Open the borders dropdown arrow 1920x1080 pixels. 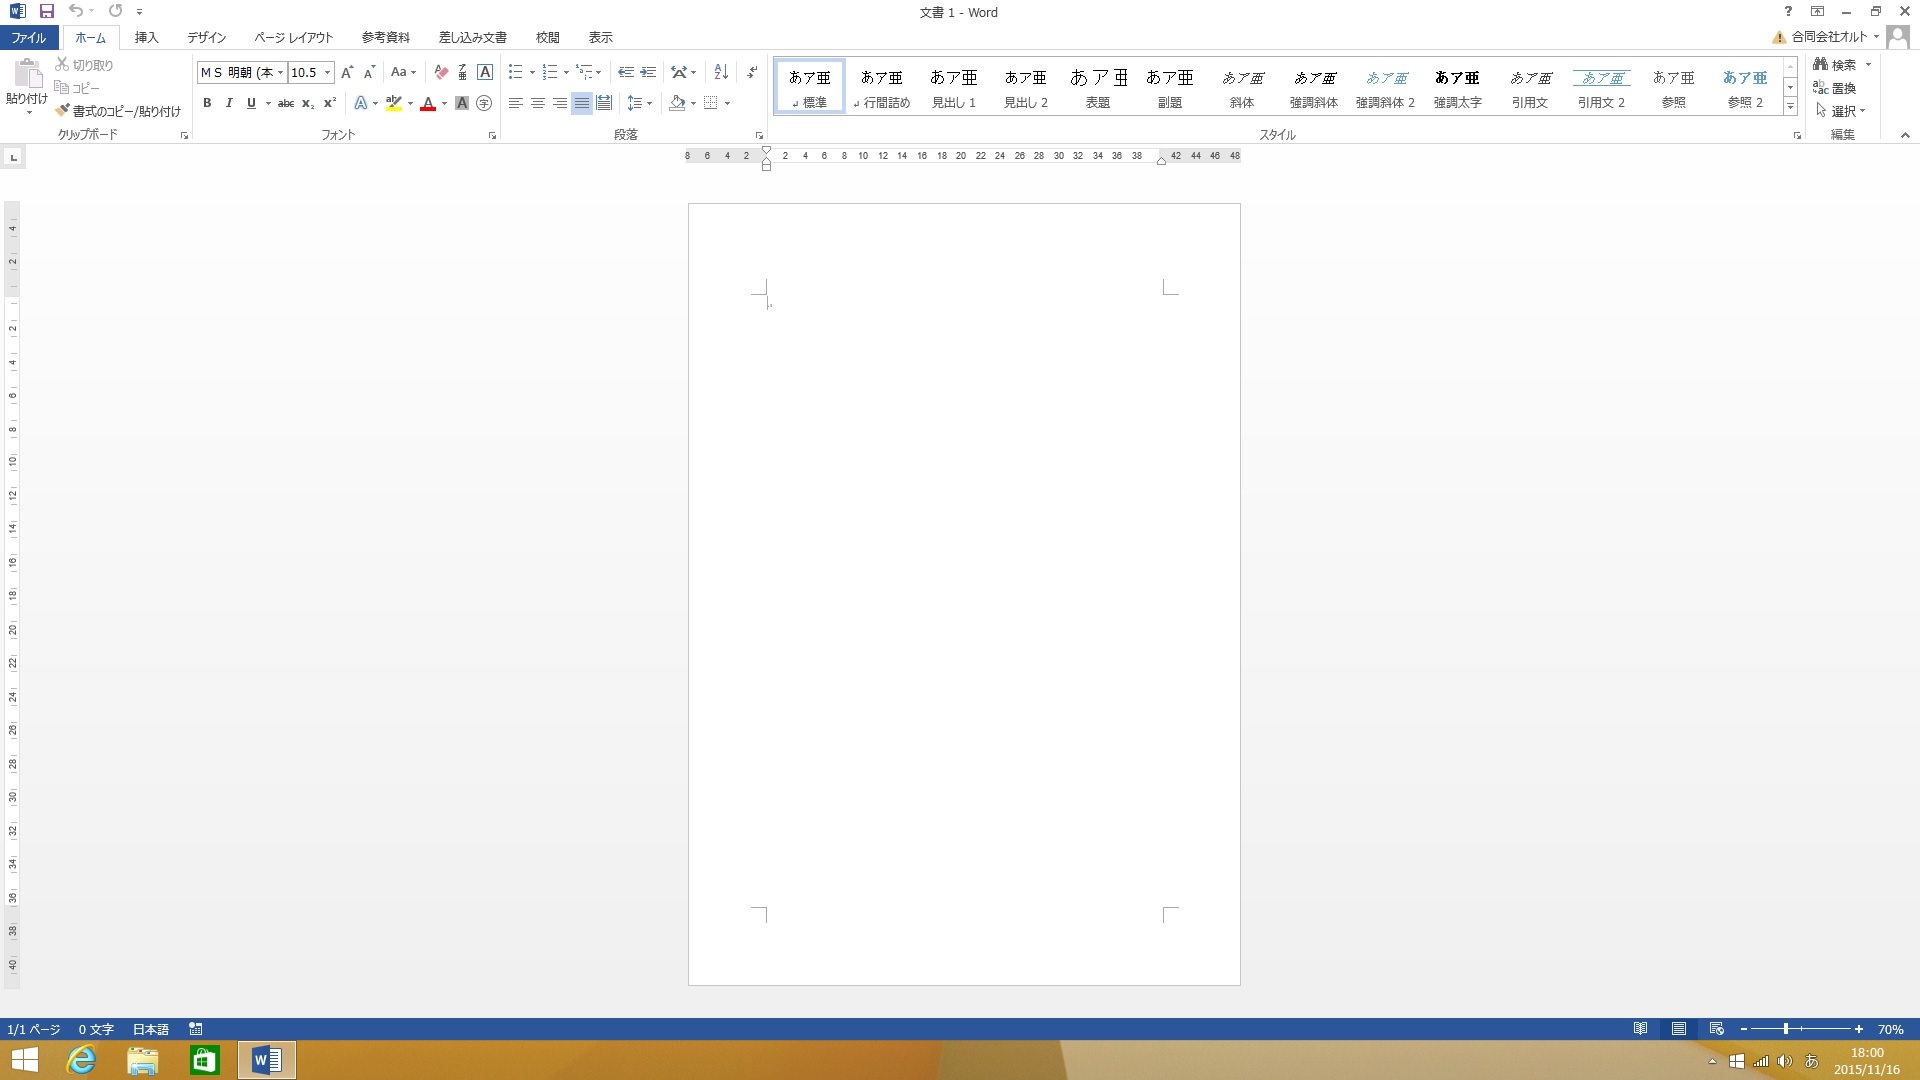tap(727, 103)
